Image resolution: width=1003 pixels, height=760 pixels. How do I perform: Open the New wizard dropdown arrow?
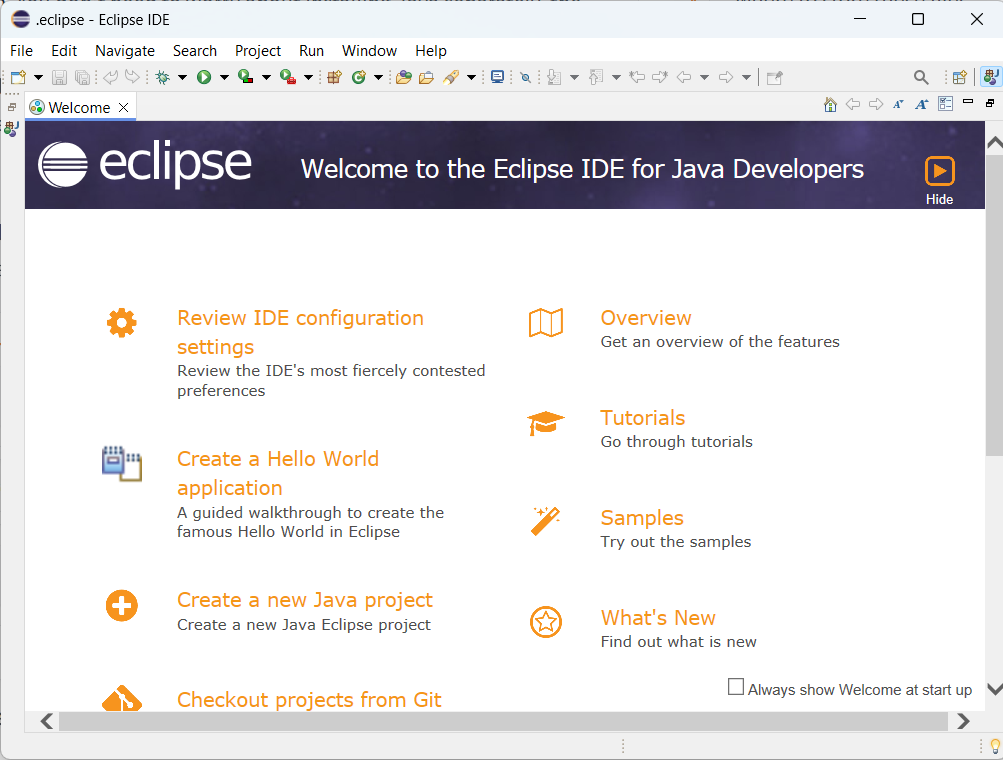pyautogui.click(x=38, y=77)
